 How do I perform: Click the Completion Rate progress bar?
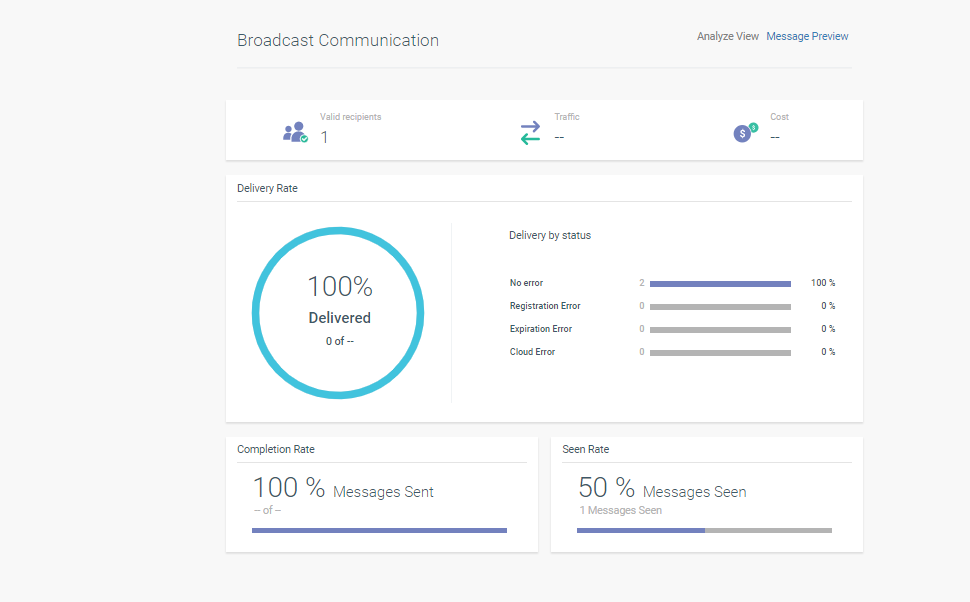point(379,530)
